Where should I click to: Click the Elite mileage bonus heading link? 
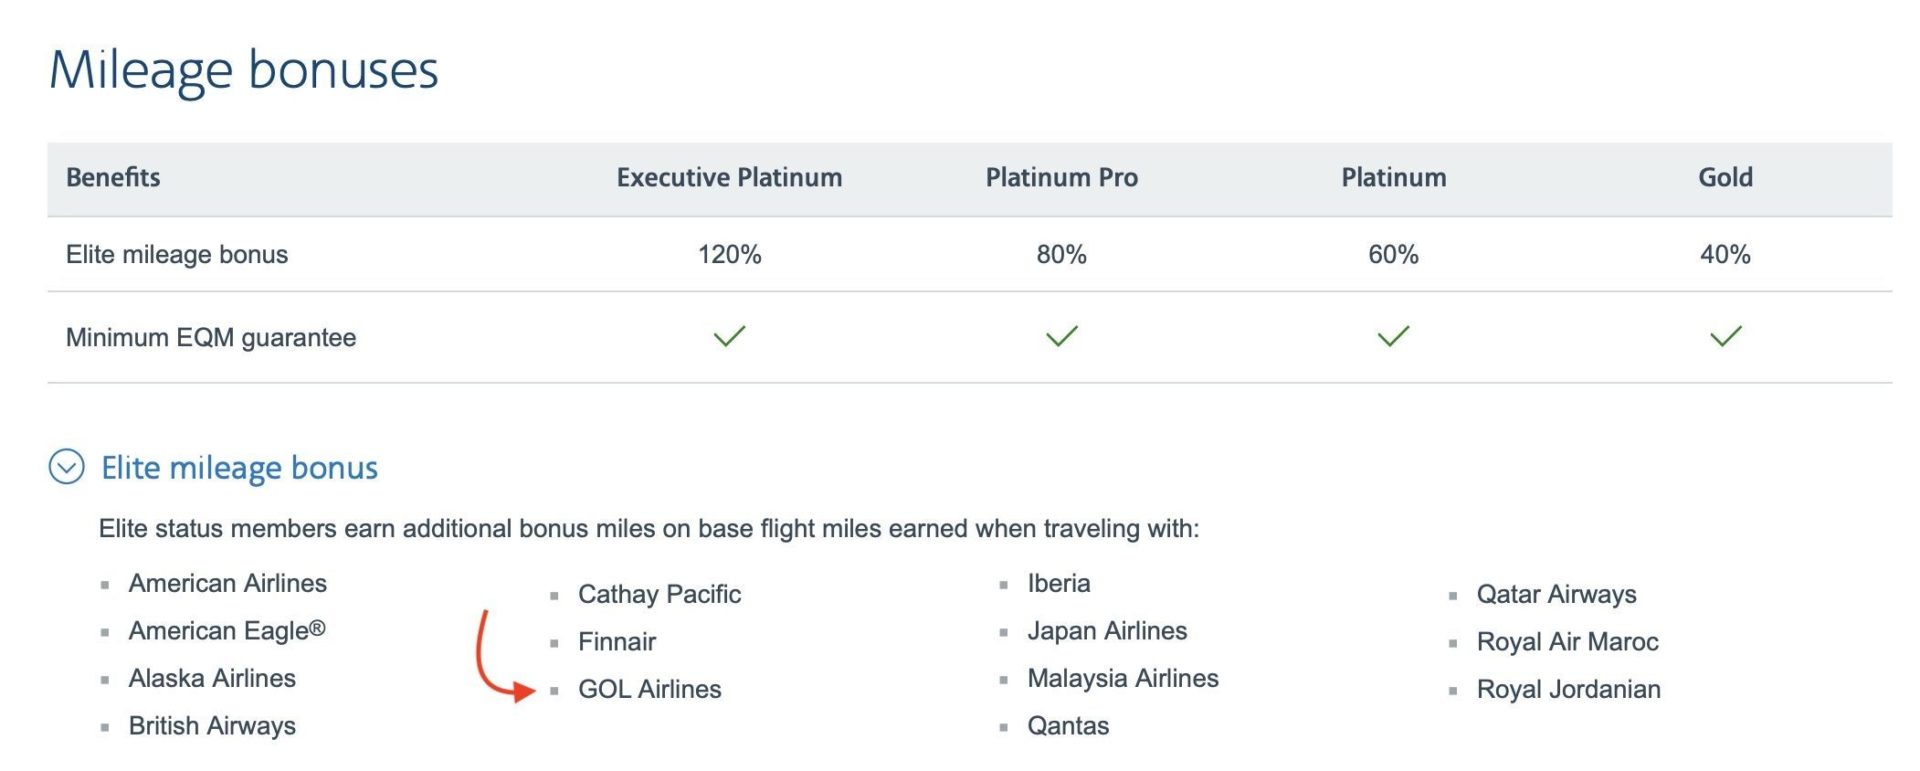240,468
